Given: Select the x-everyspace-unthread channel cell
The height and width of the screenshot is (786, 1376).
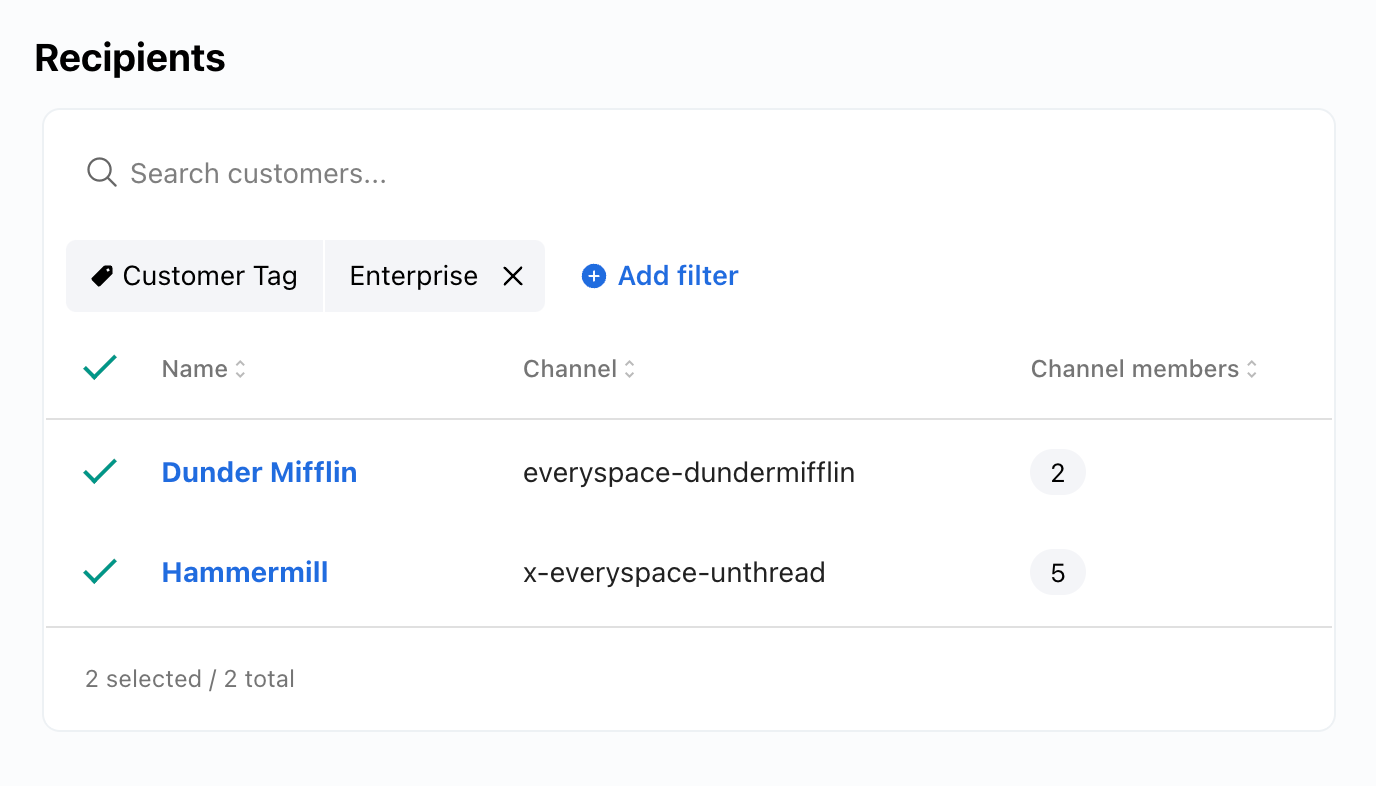Looking at the screenshot, I should pos(674,573).
